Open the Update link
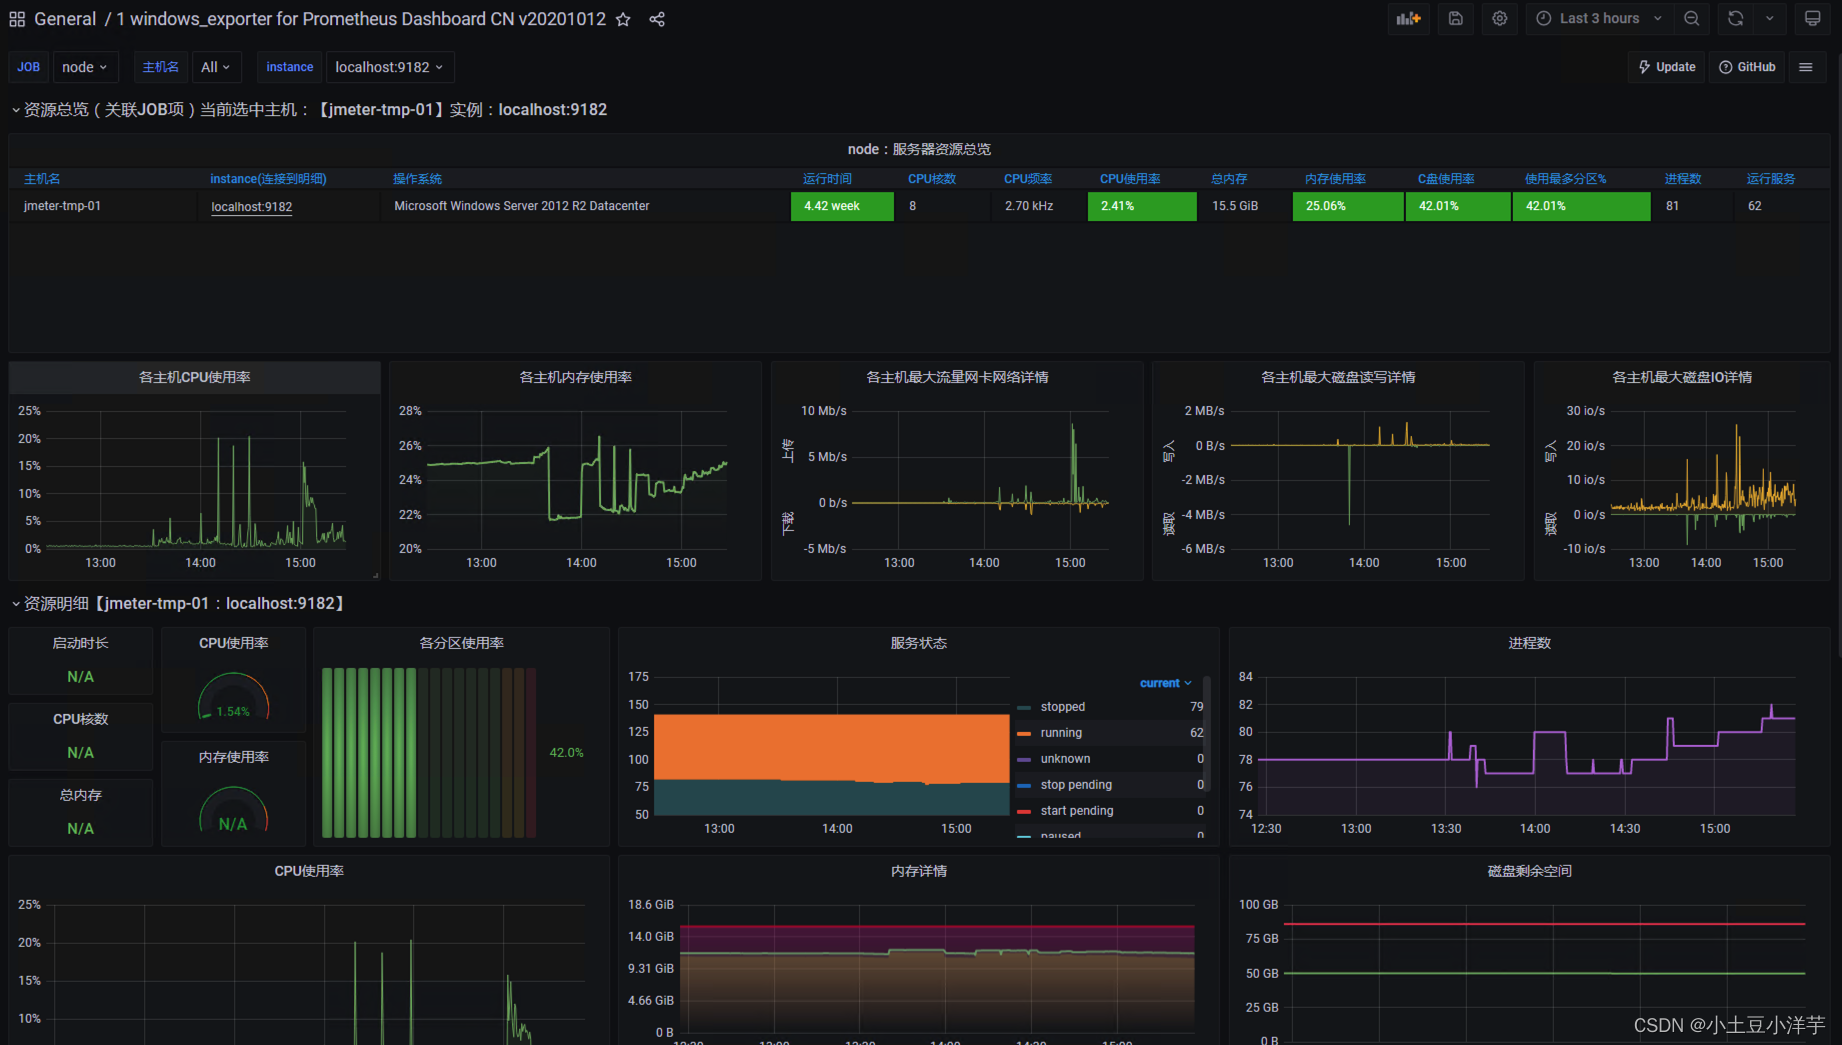 tap(1666, 67)
